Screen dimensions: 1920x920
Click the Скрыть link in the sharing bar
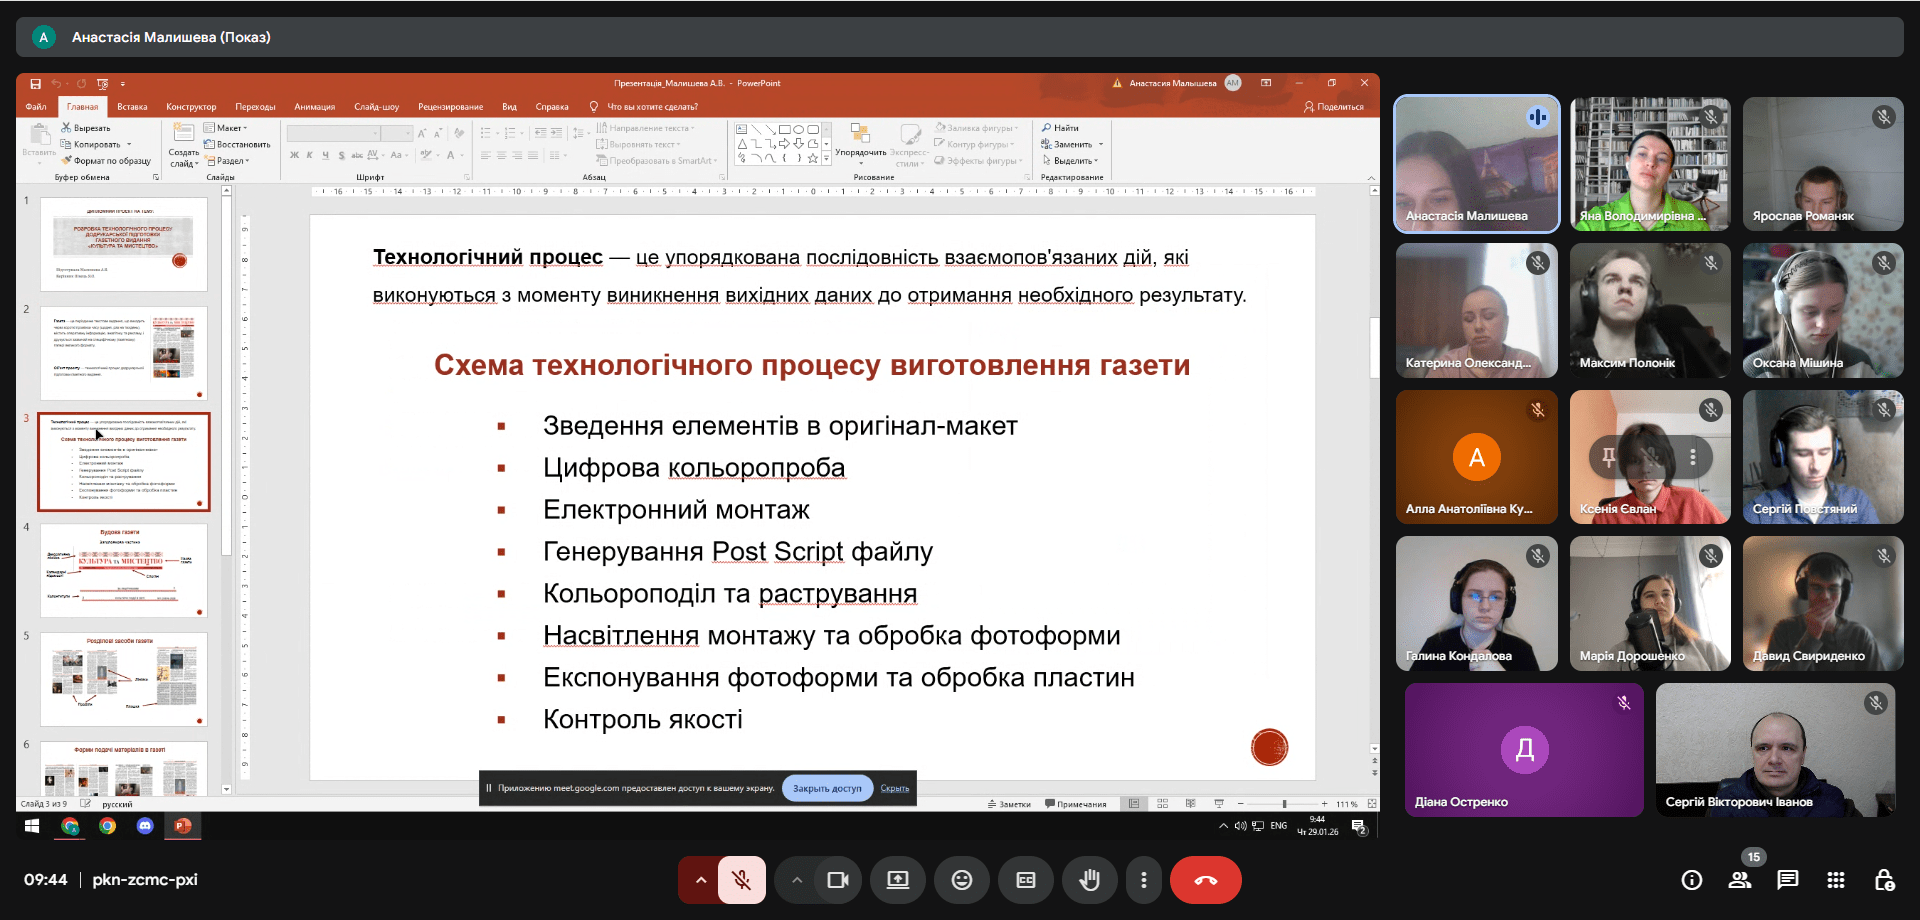894,788
